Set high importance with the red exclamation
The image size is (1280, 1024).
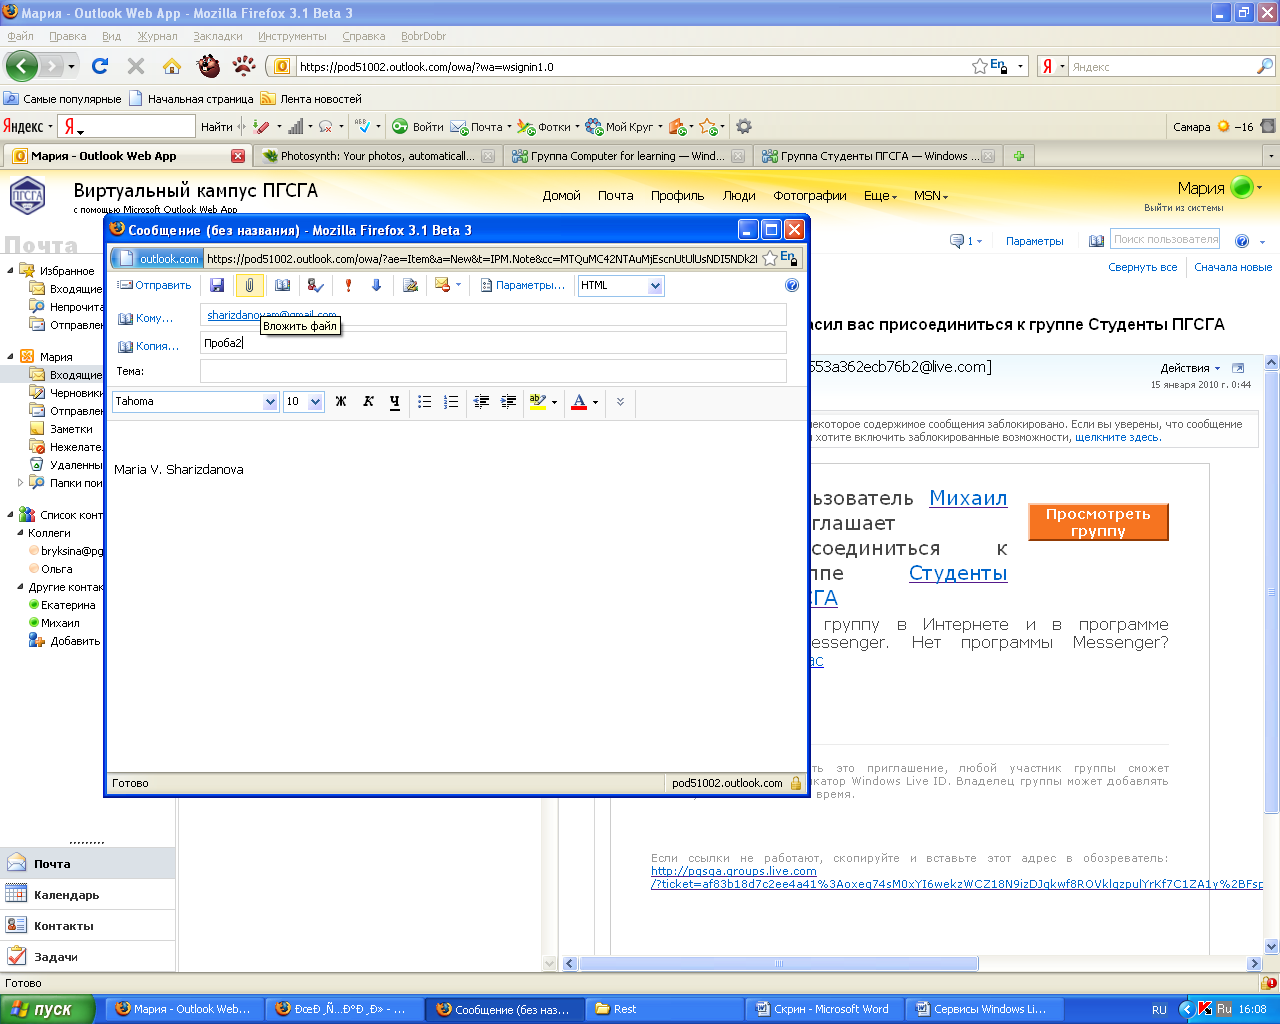(x=348, y=286)
